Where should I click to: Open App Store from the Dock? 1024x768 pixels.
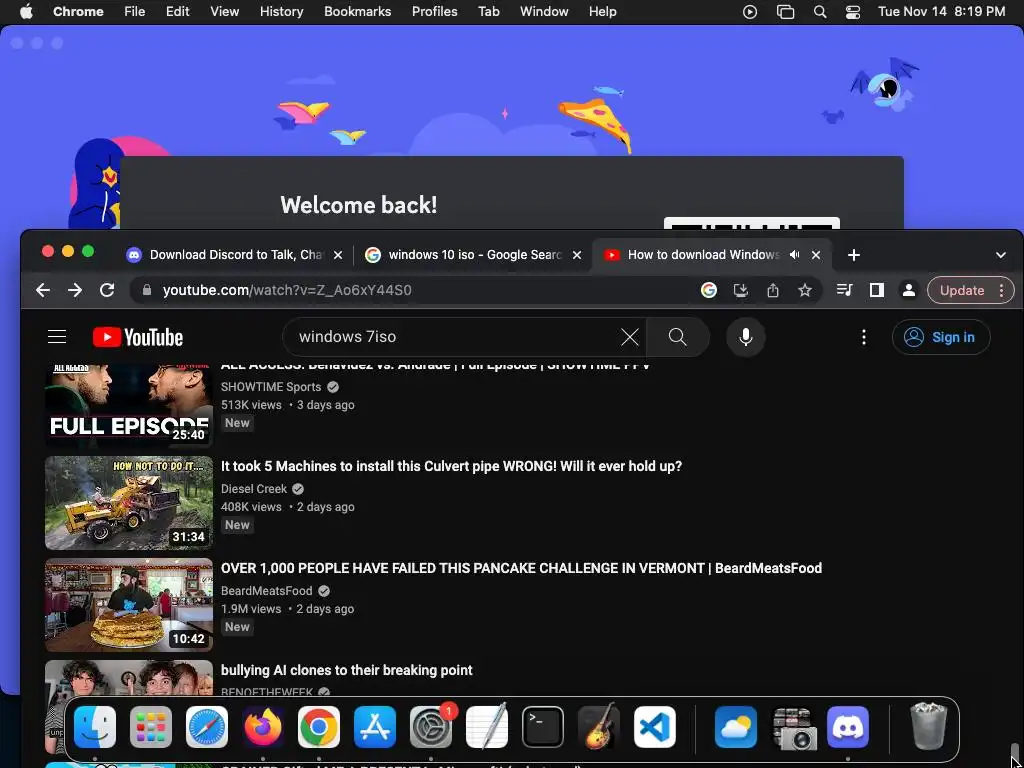pyautogui.click(x=375, y=727)
